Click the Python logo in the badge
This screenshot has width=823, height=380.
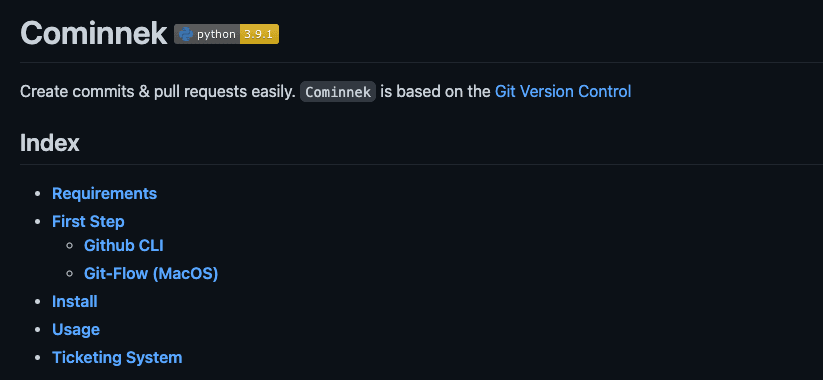186,35
